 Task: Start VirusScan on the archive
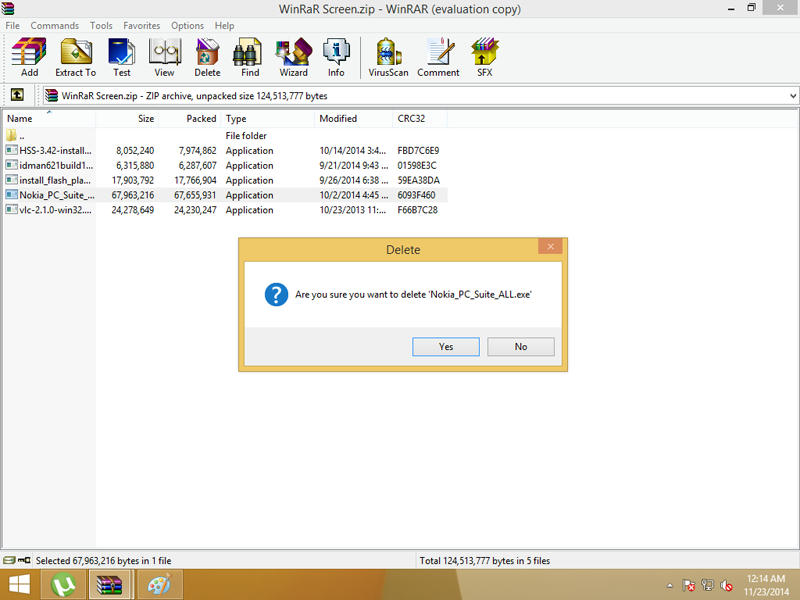coord(388,57)
